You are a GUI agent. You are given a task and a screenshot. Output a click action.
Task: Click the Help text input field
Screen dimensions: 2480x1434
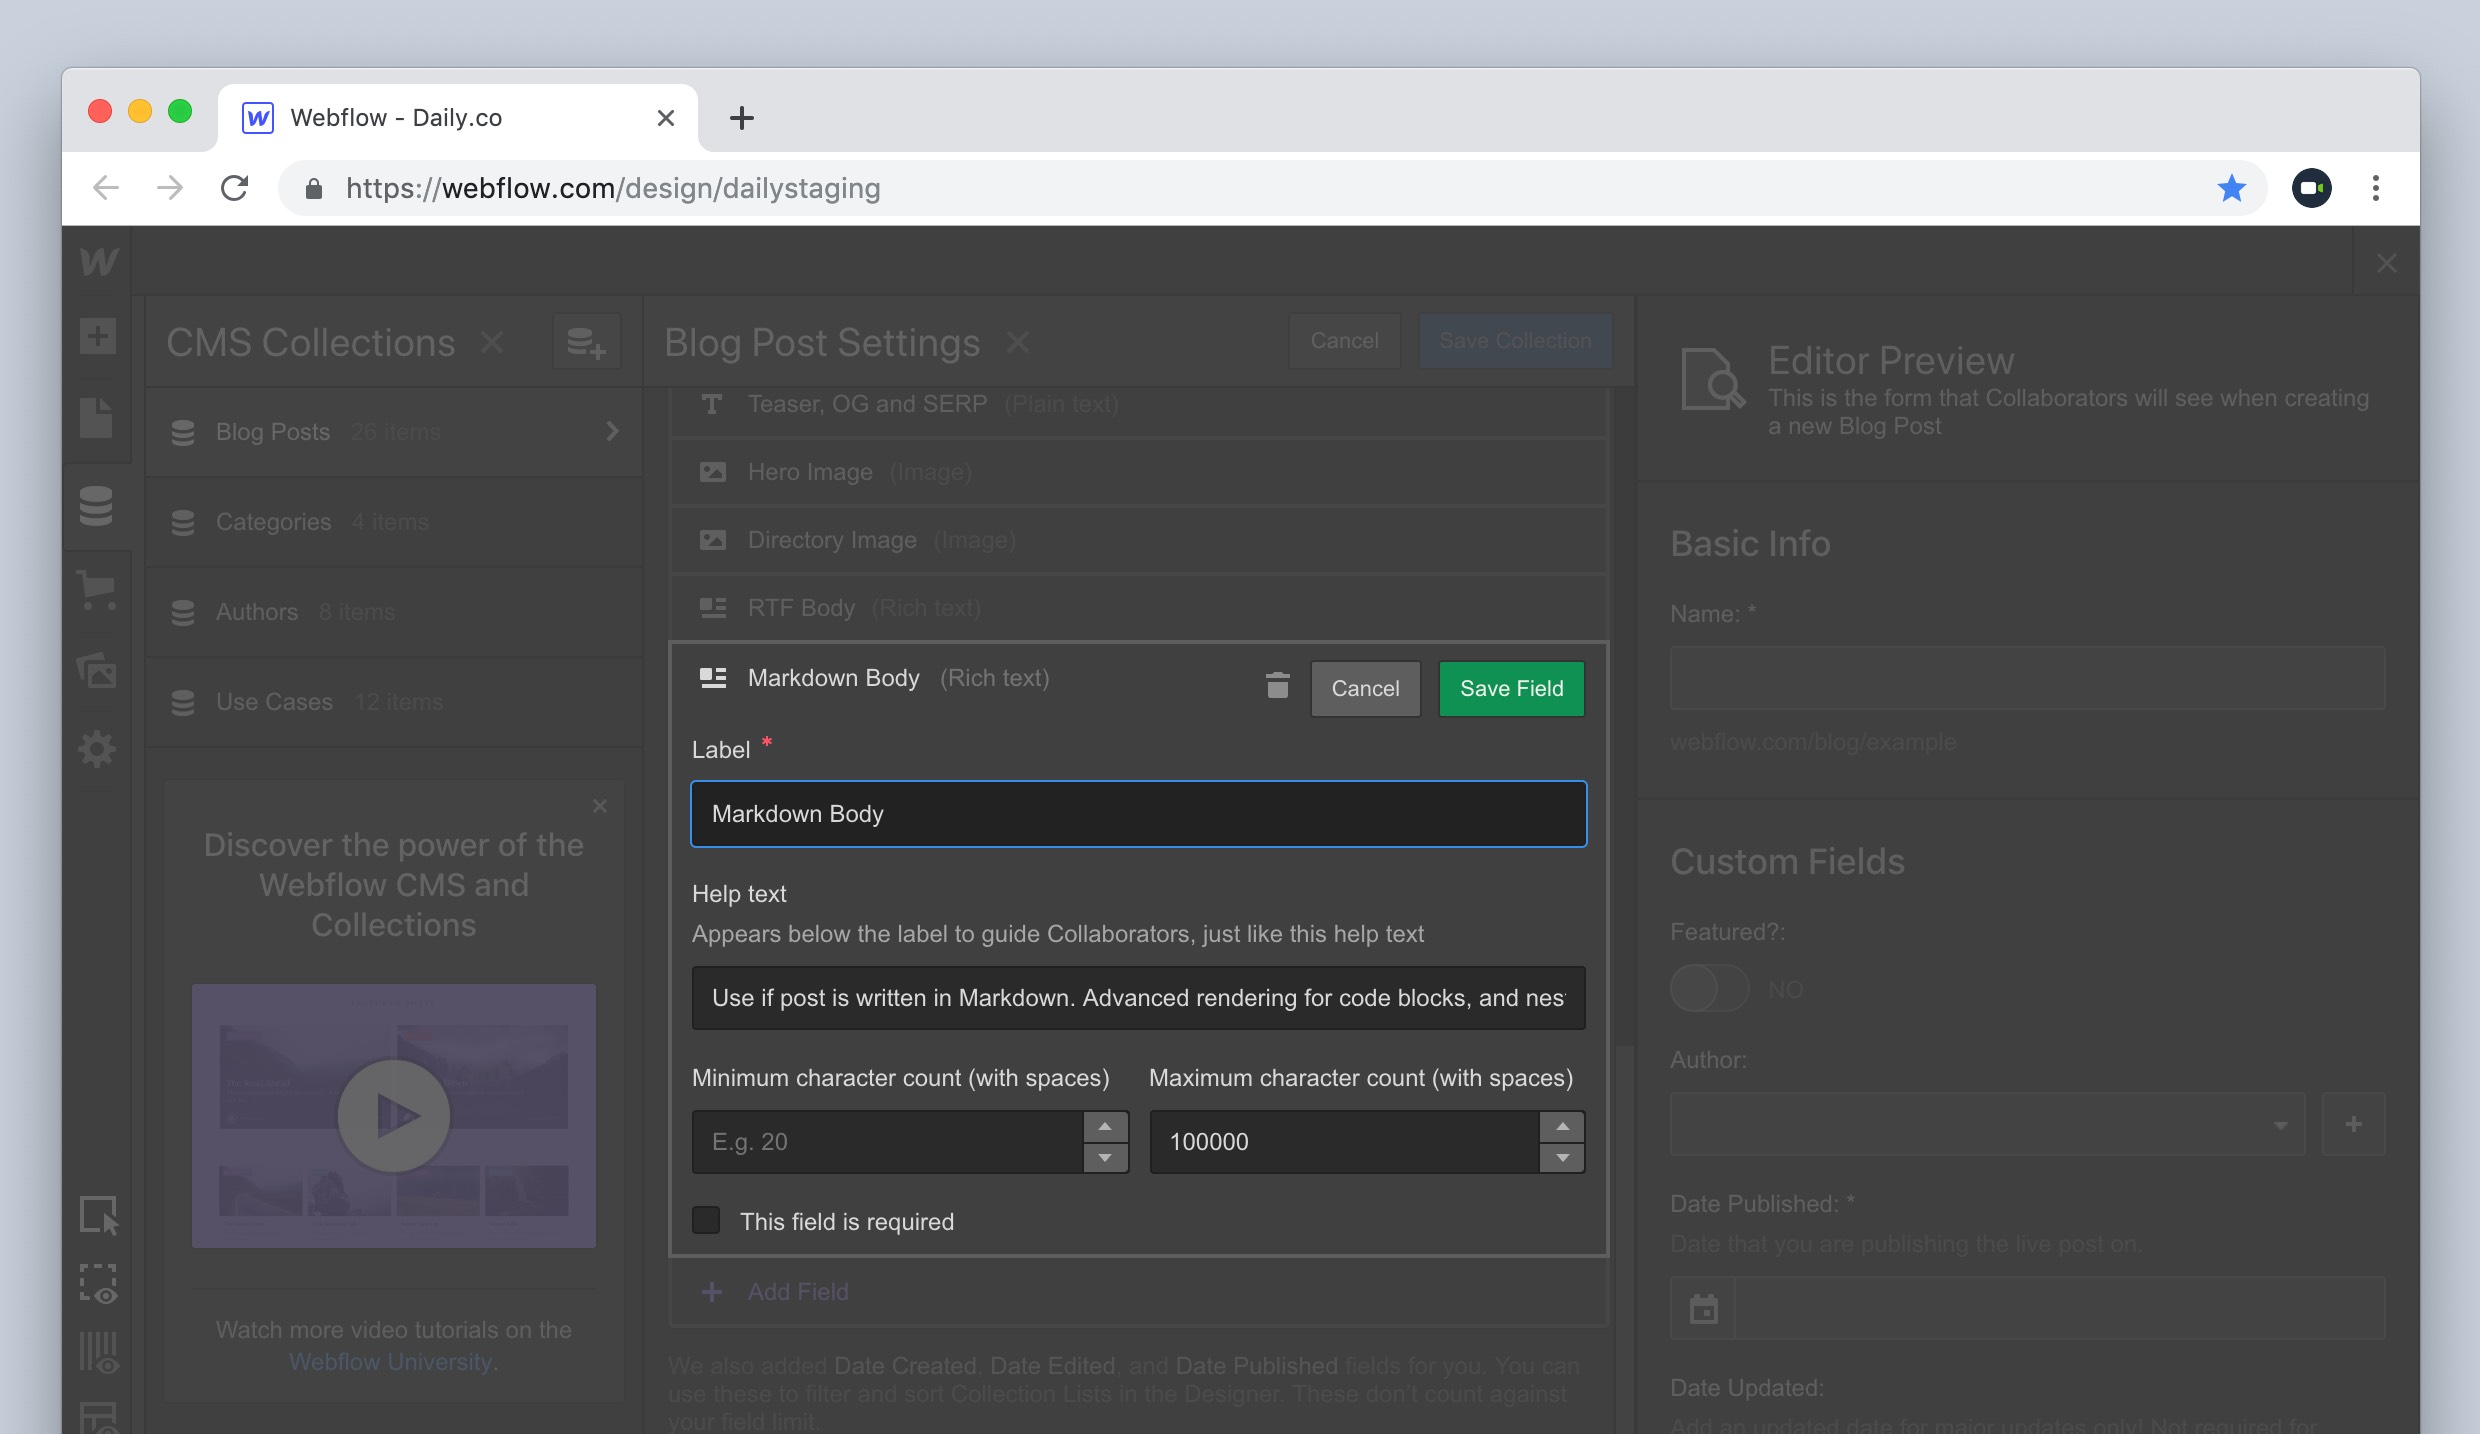(x=1139, y=998)
